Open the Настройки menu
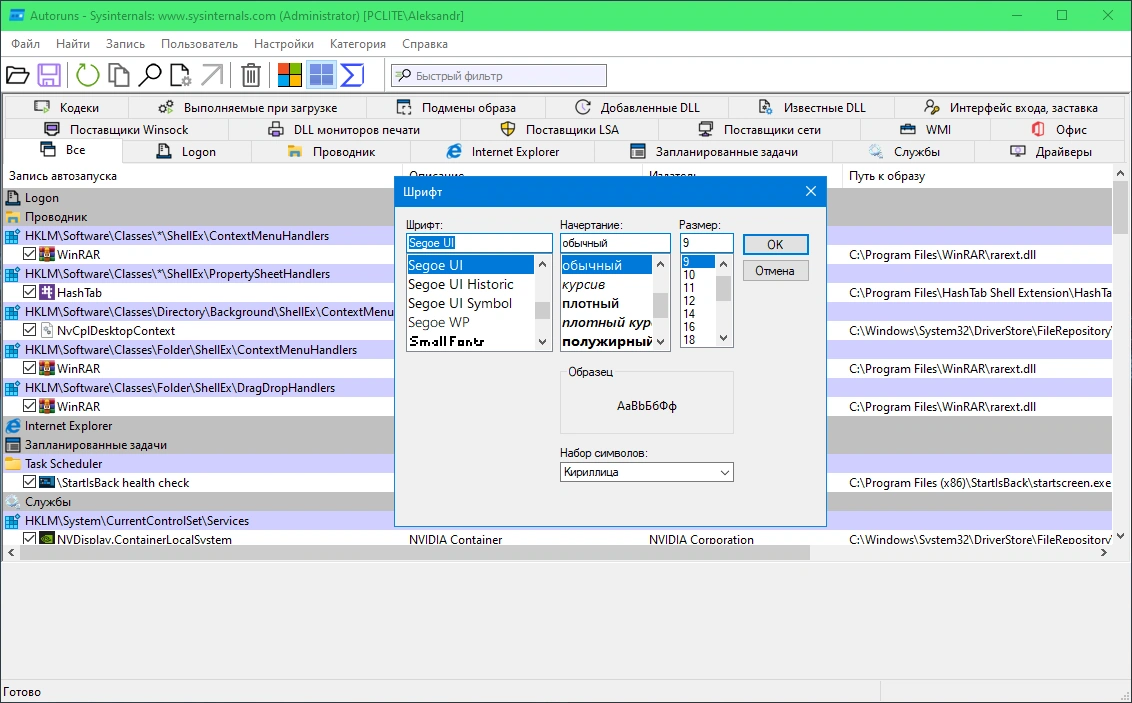 [284, 44]
